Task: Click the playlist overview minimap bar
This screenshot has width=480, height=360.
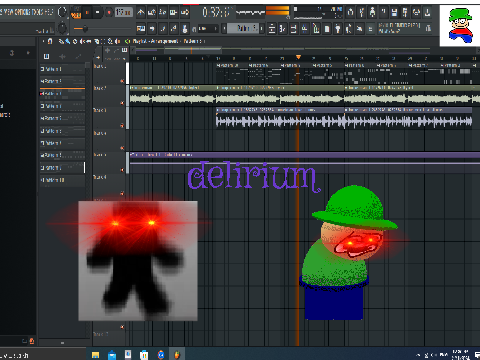Action: click(x=303, y=50)
